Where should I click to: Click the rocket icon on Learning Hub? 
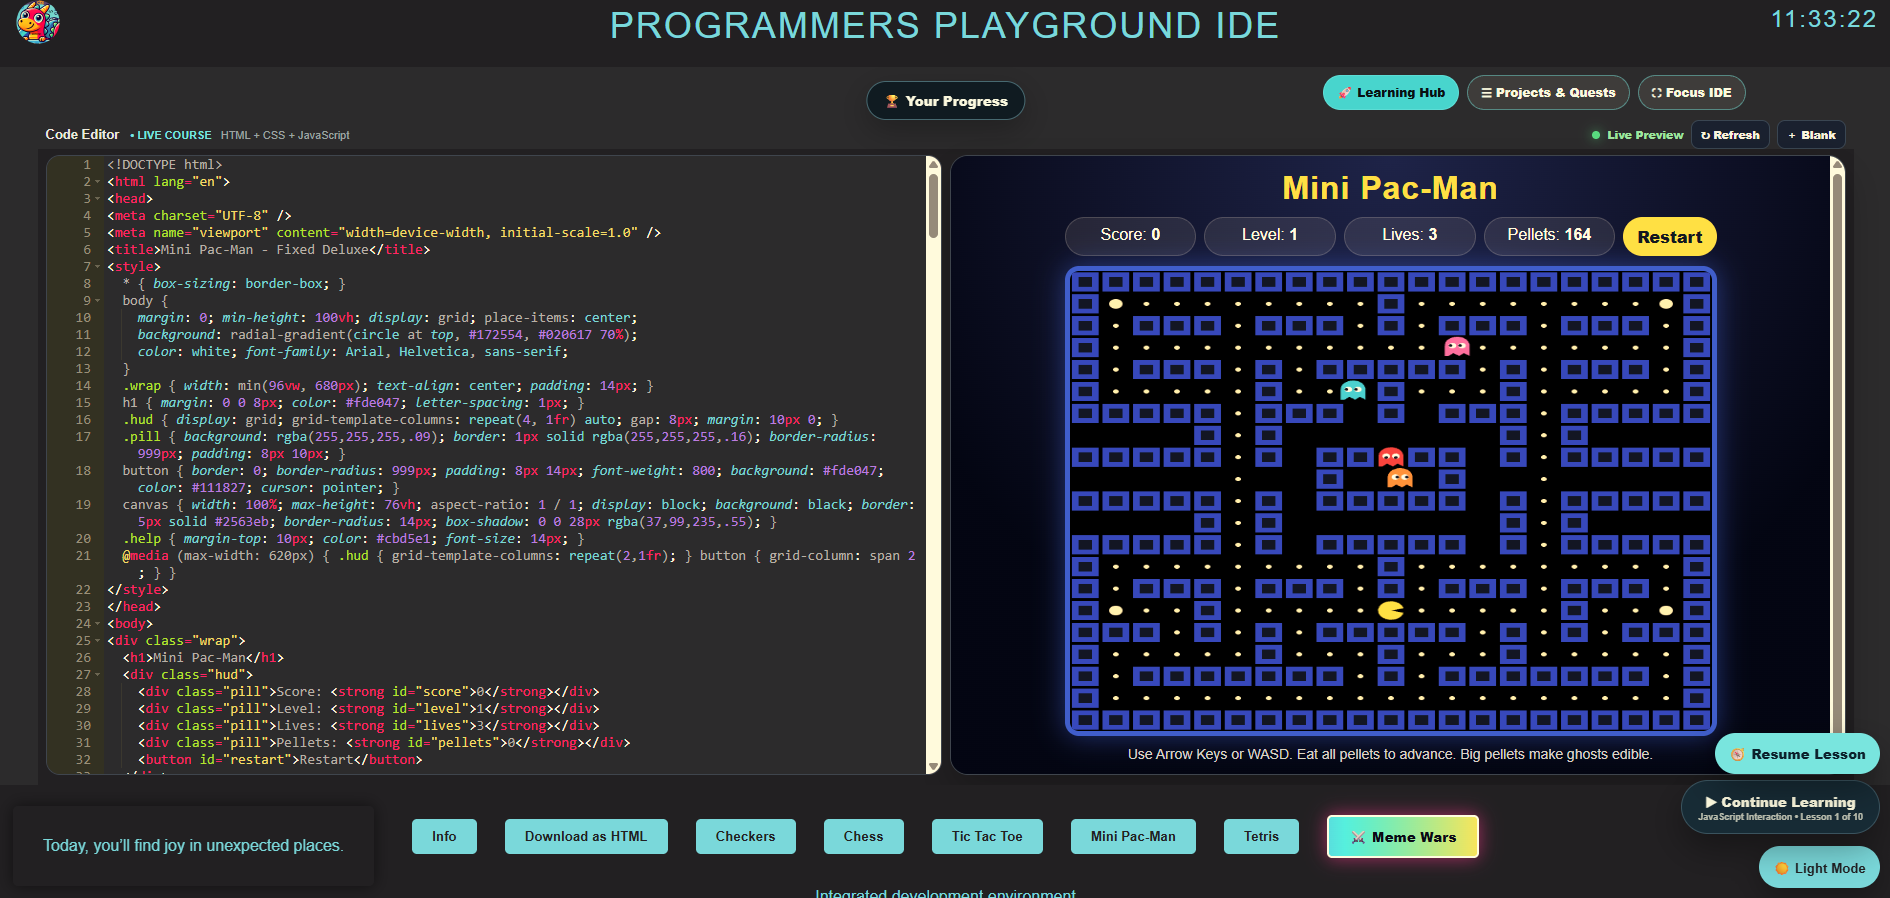pyautogui.click(x=1345, y=93)
